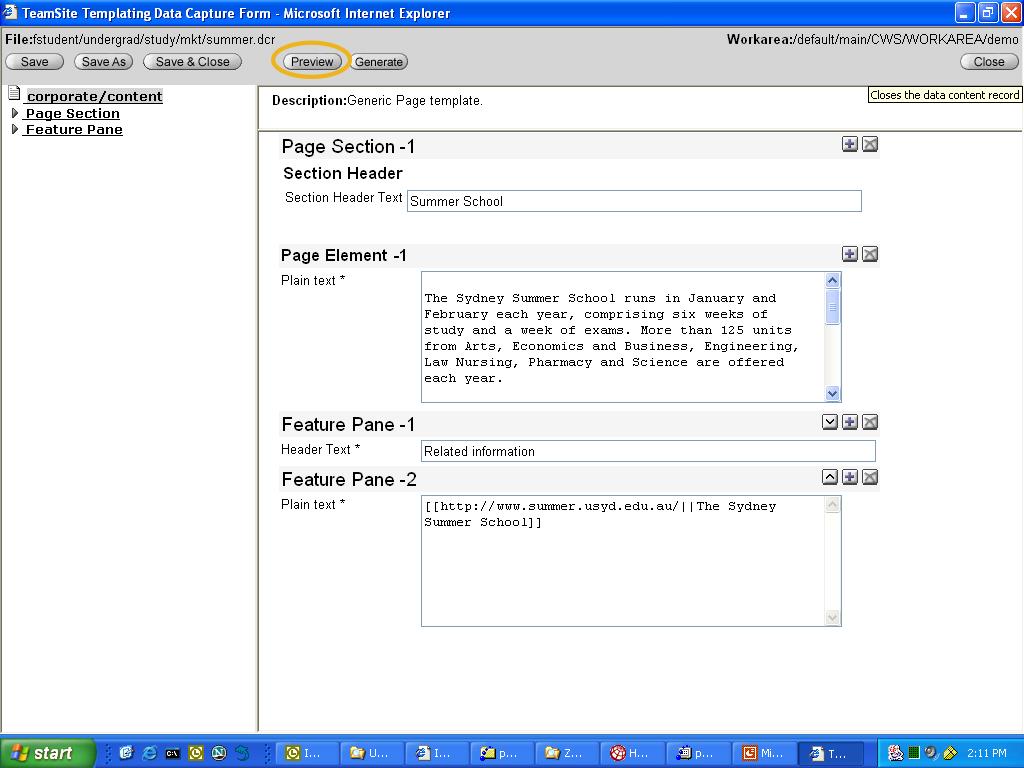Click the first Quick Launch icon
The height and width of the screenshot is (768, 1024).
tap(126, 753)
